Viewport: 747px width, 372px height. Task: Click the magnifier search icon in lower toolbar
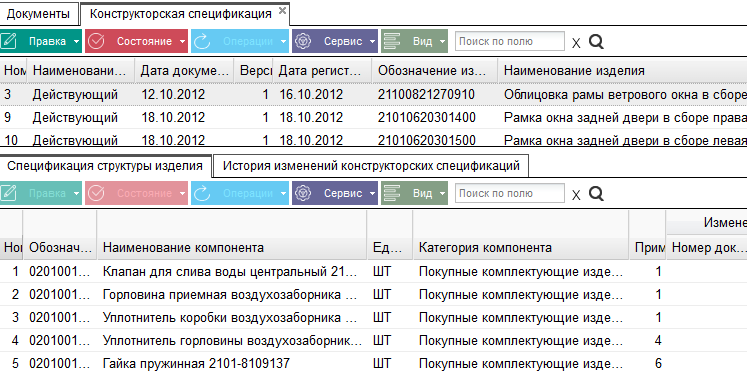596,193
